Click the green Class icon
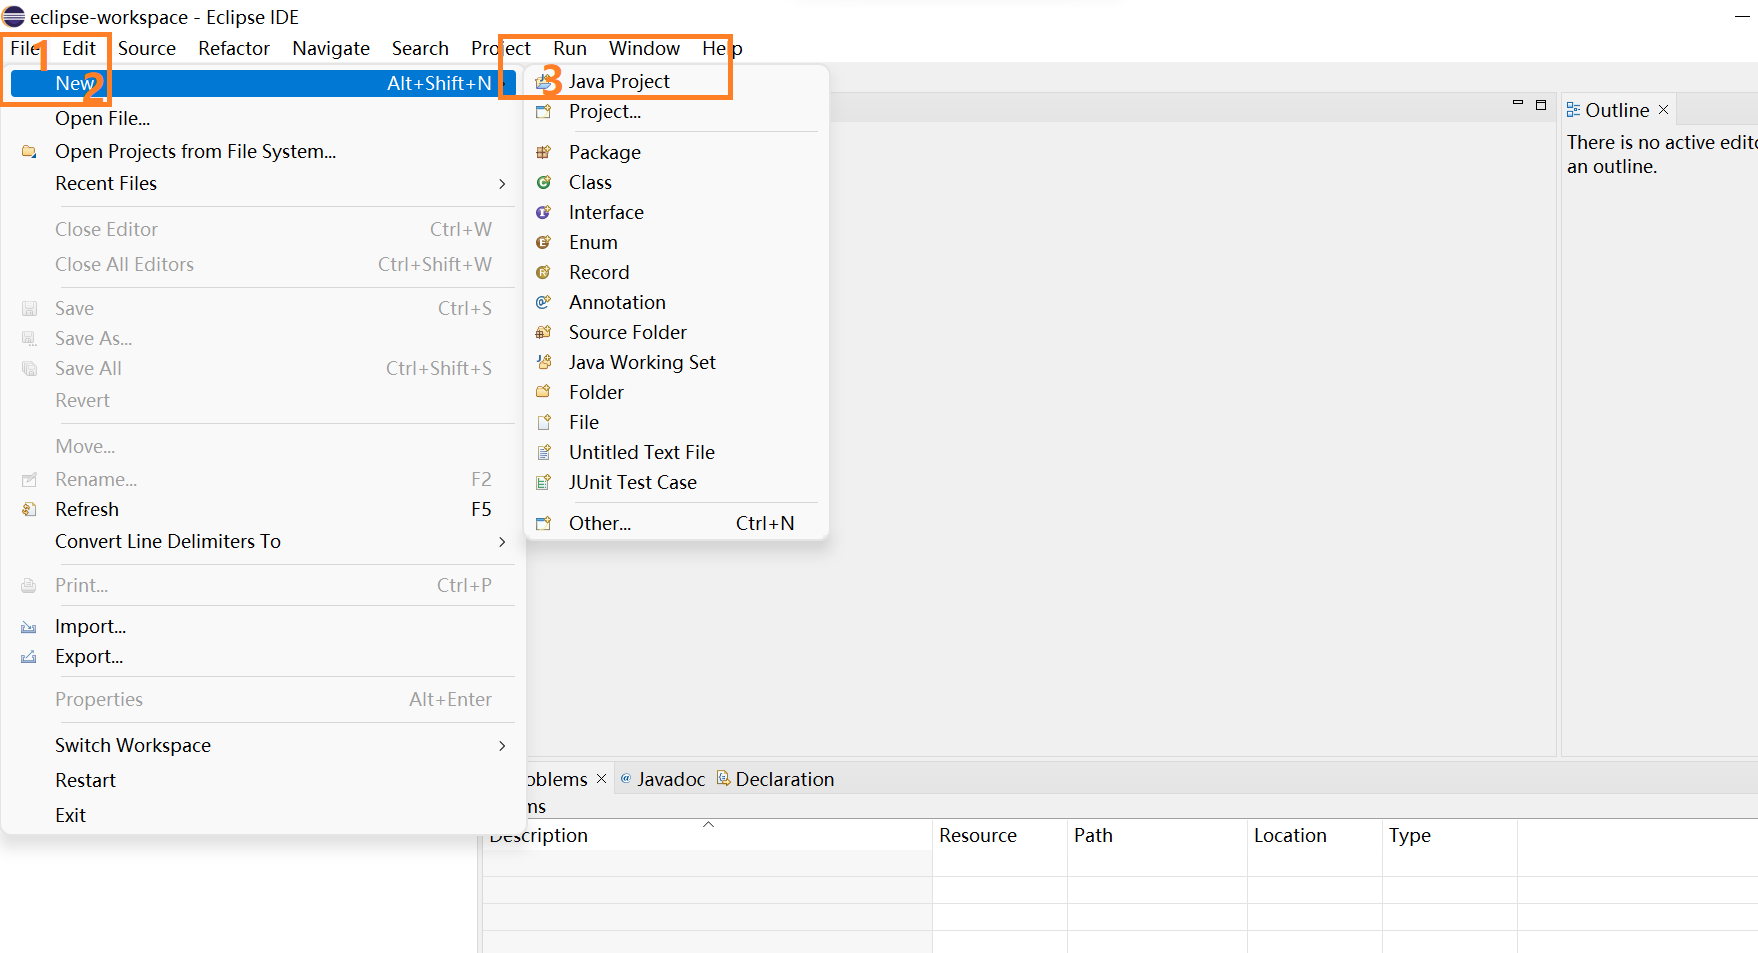The width and height of the screenshot is (1758, 953). pos(544,182)
